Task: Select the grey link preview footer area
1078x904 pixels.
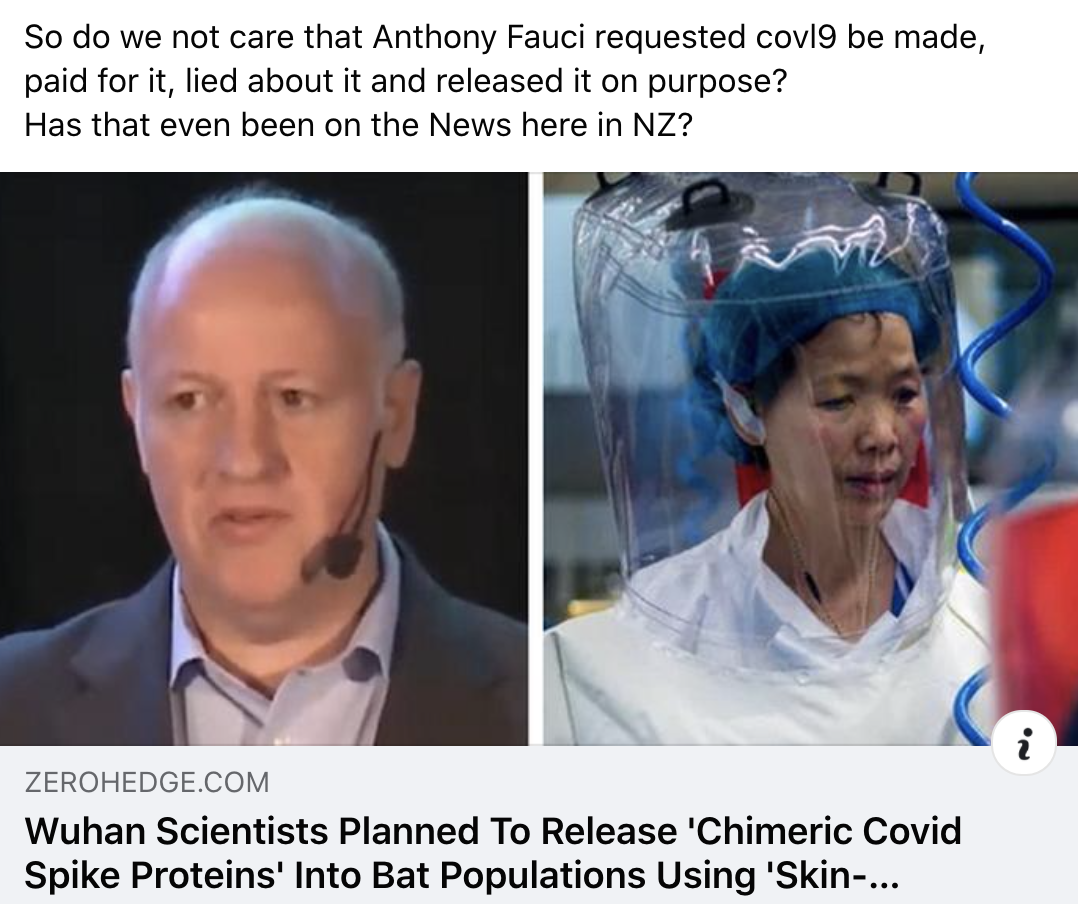Action: click(539, 825)
